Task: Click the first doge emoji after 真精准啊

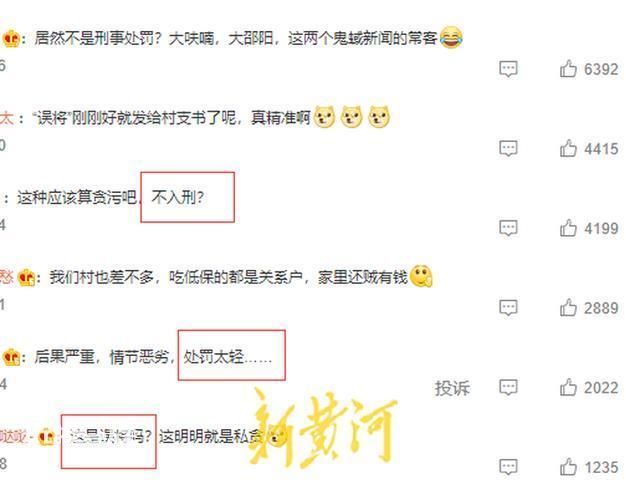Action: pos(324,117)
